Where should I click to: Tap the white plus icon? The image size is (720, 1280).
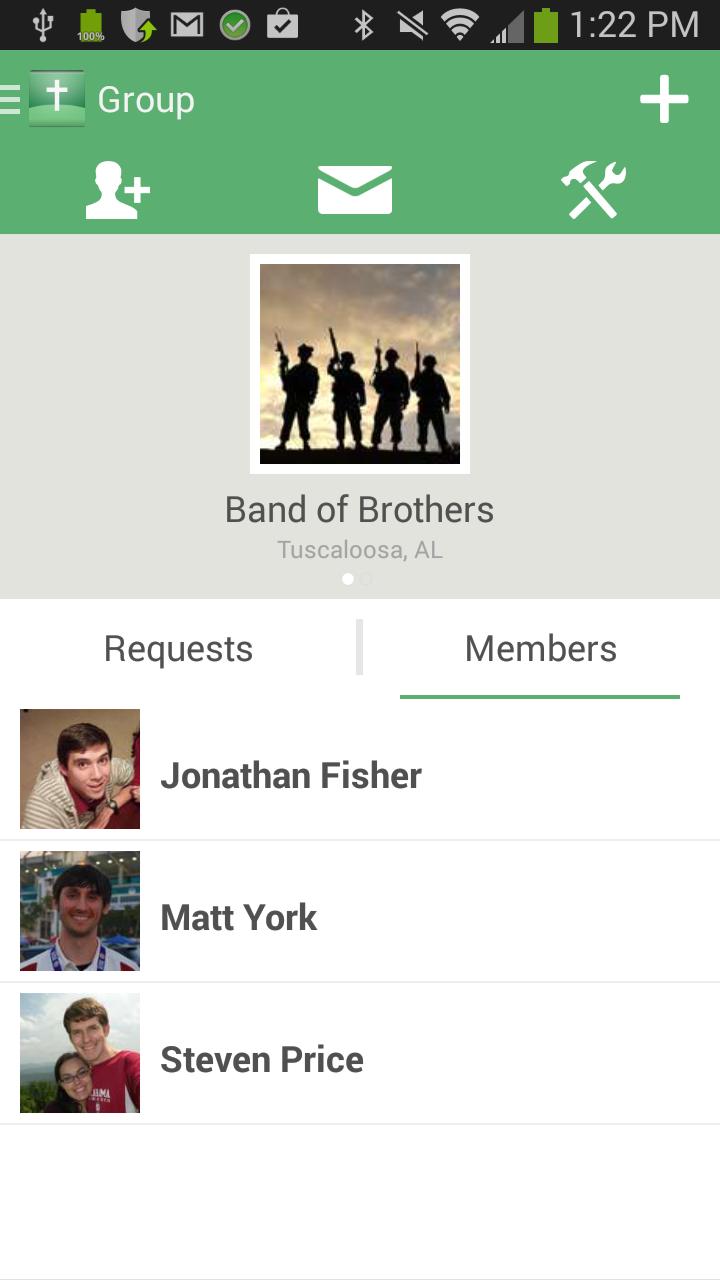[x=664, y=100]
